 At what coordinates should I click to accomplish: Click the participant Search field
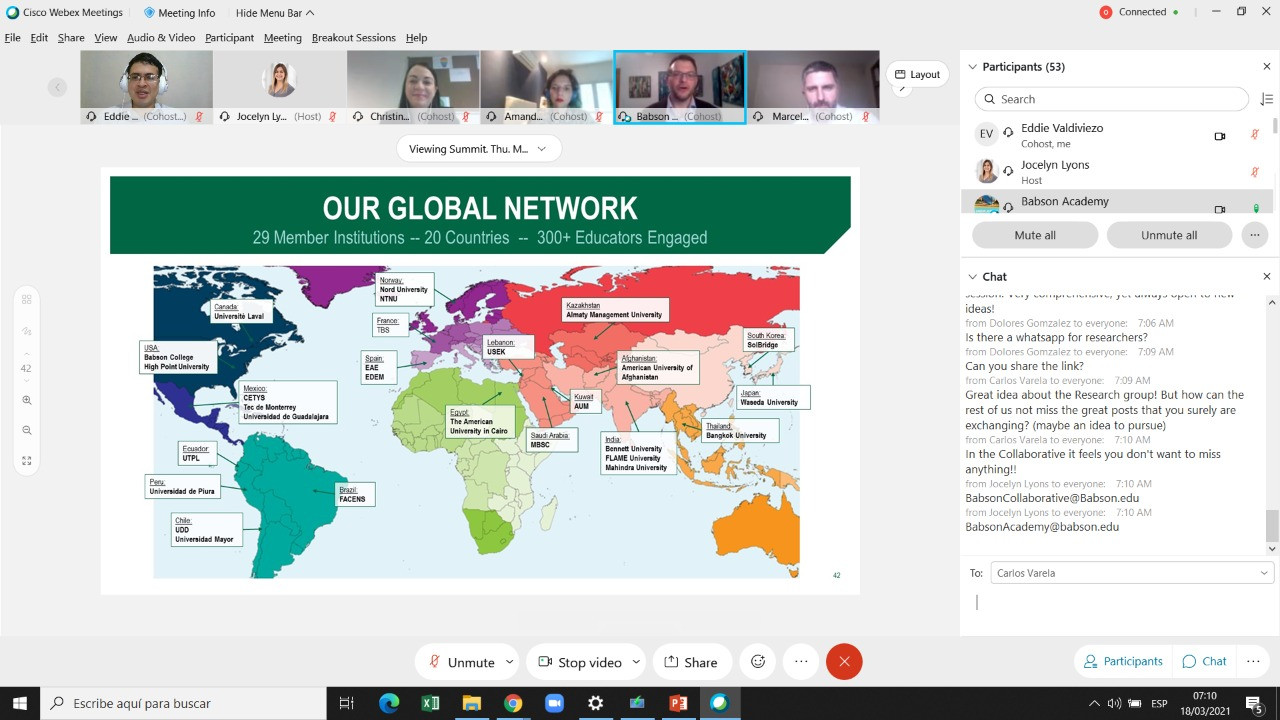tap(1111, 99)
